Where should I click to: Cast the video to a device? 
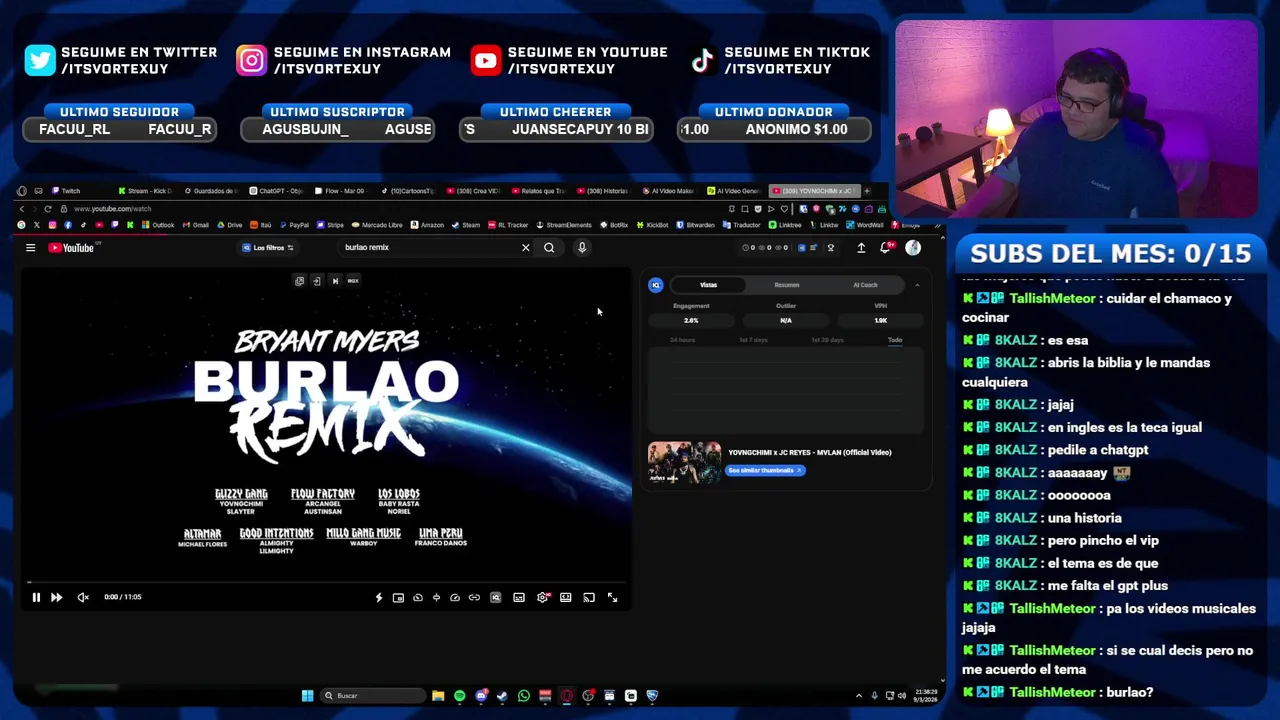point(589,597)
